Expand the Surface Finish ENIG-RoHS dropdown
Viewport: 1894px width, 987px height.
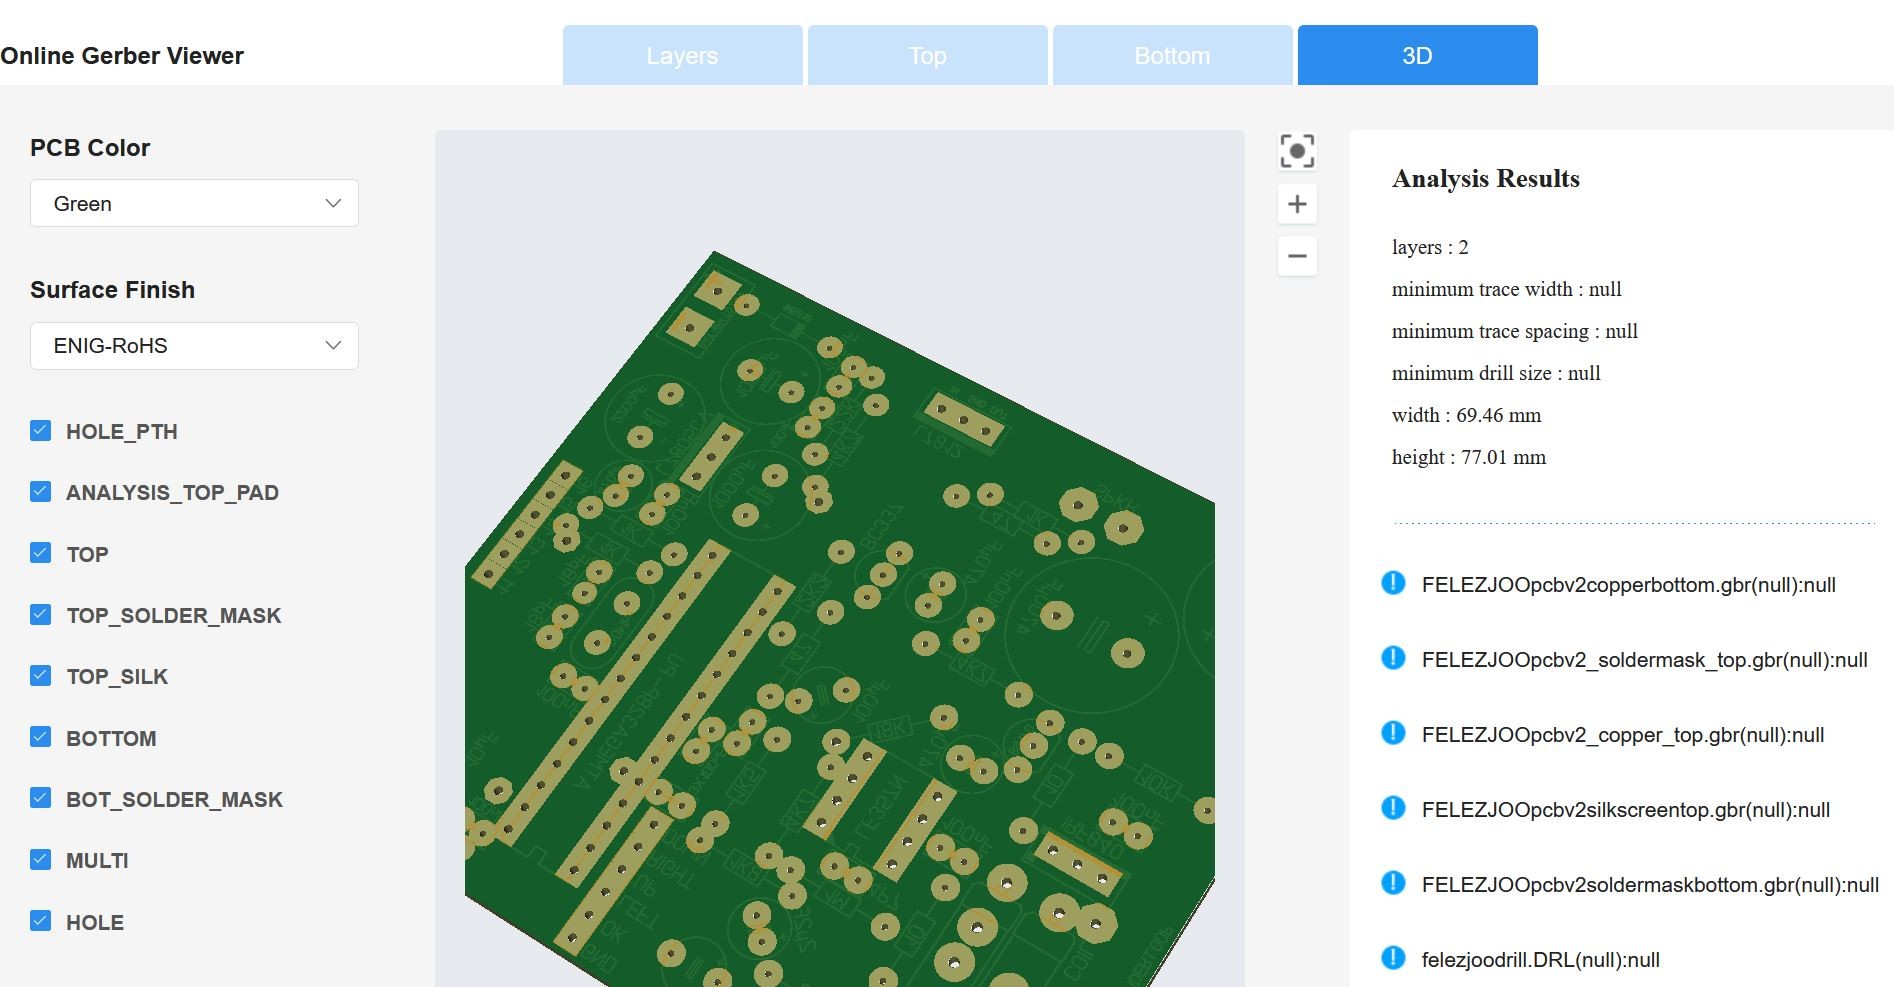(194, 346)
